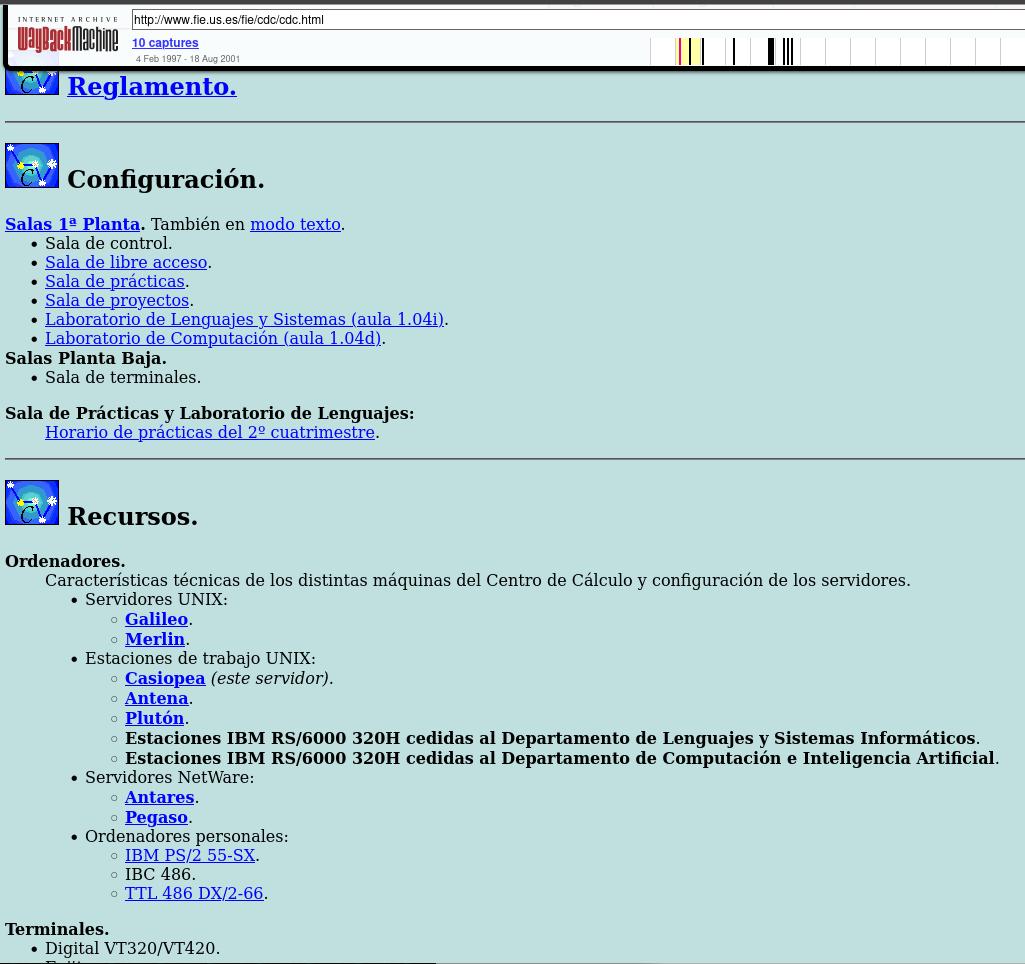The image size is (1025, 964).
Task: Click the CV icon beside Configuración heading
Action: click(32, 166)
